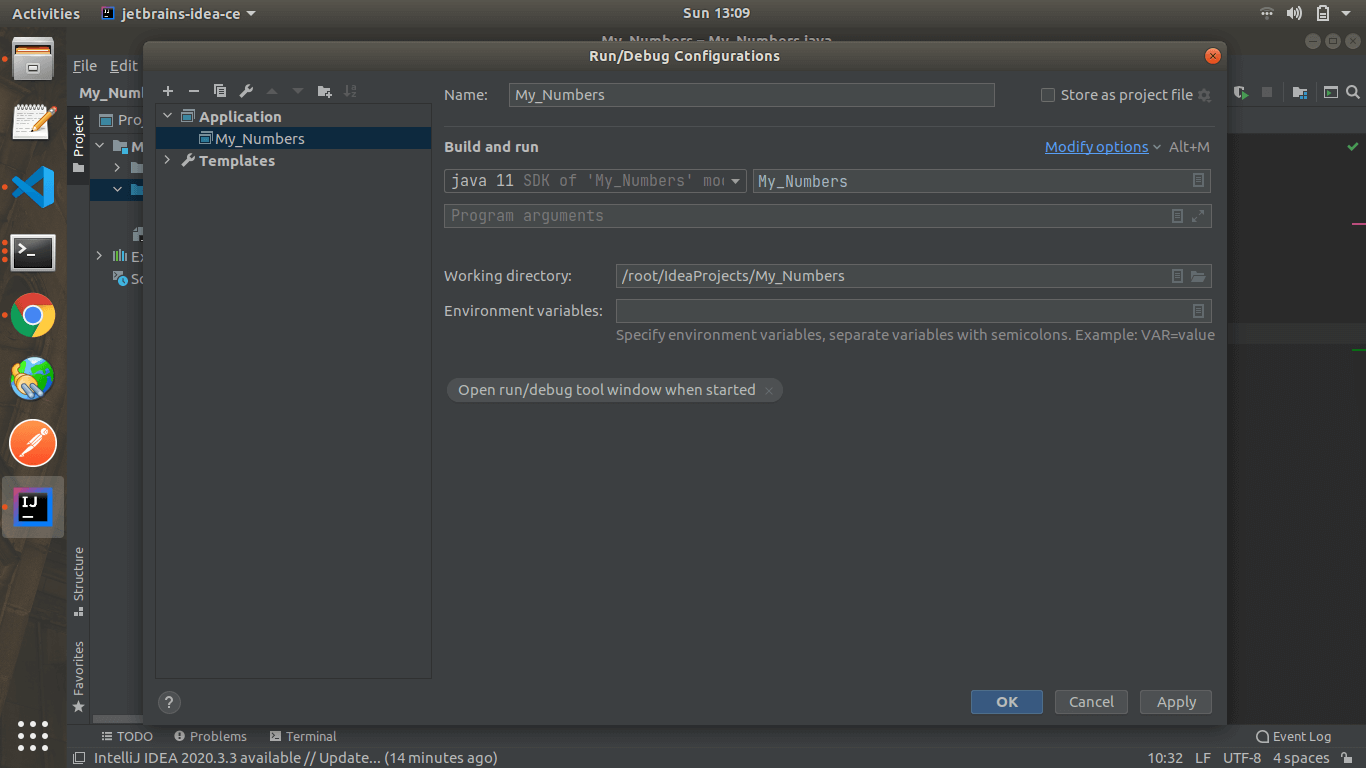Remove the selected configuration
This screenshot has width=1366, height=768.
click(194, 91)
